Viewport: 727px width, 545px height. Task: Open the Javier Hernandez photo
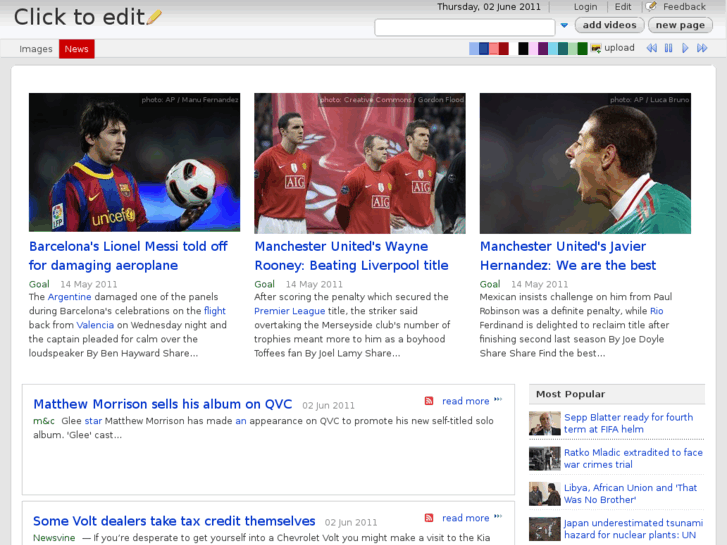click(585, 163)
